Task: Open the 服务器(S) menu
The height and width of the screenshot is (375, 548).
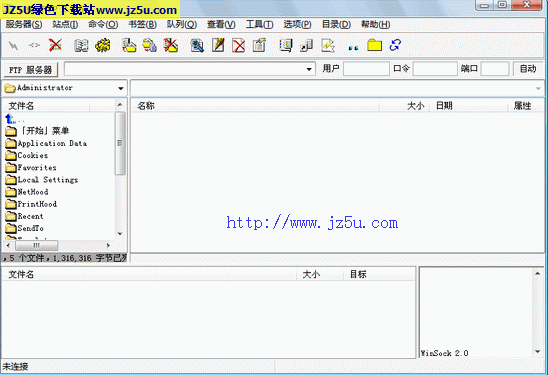Action: click(24, 24)
